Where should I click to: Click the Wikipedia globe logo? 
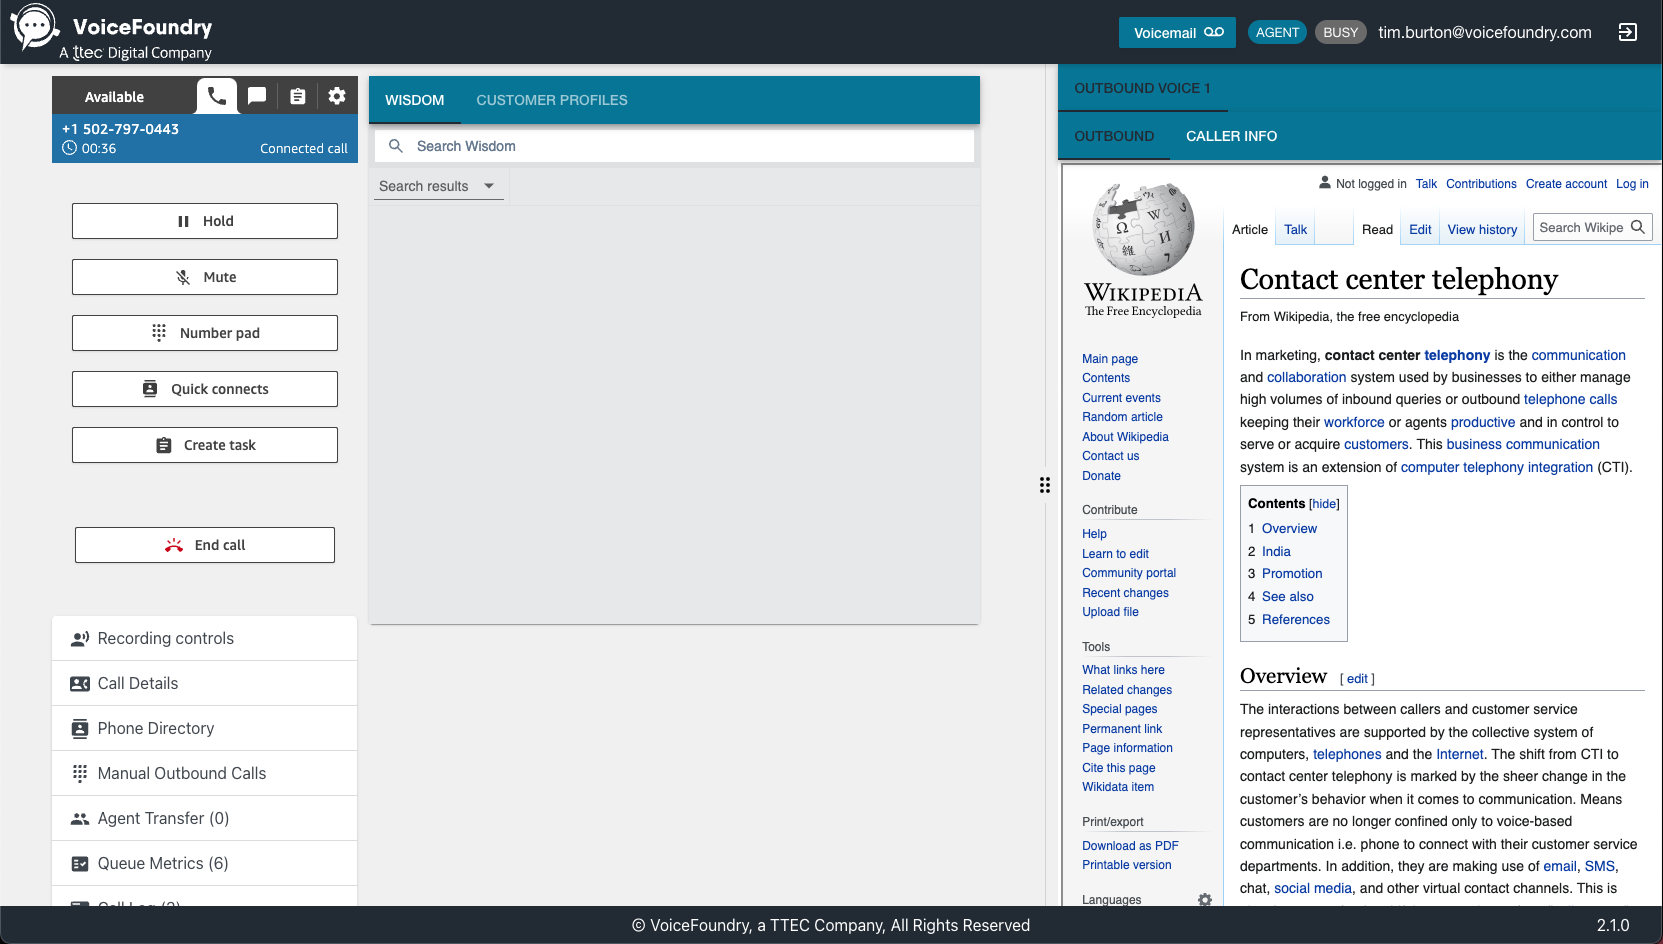(x=1144, y=229)
